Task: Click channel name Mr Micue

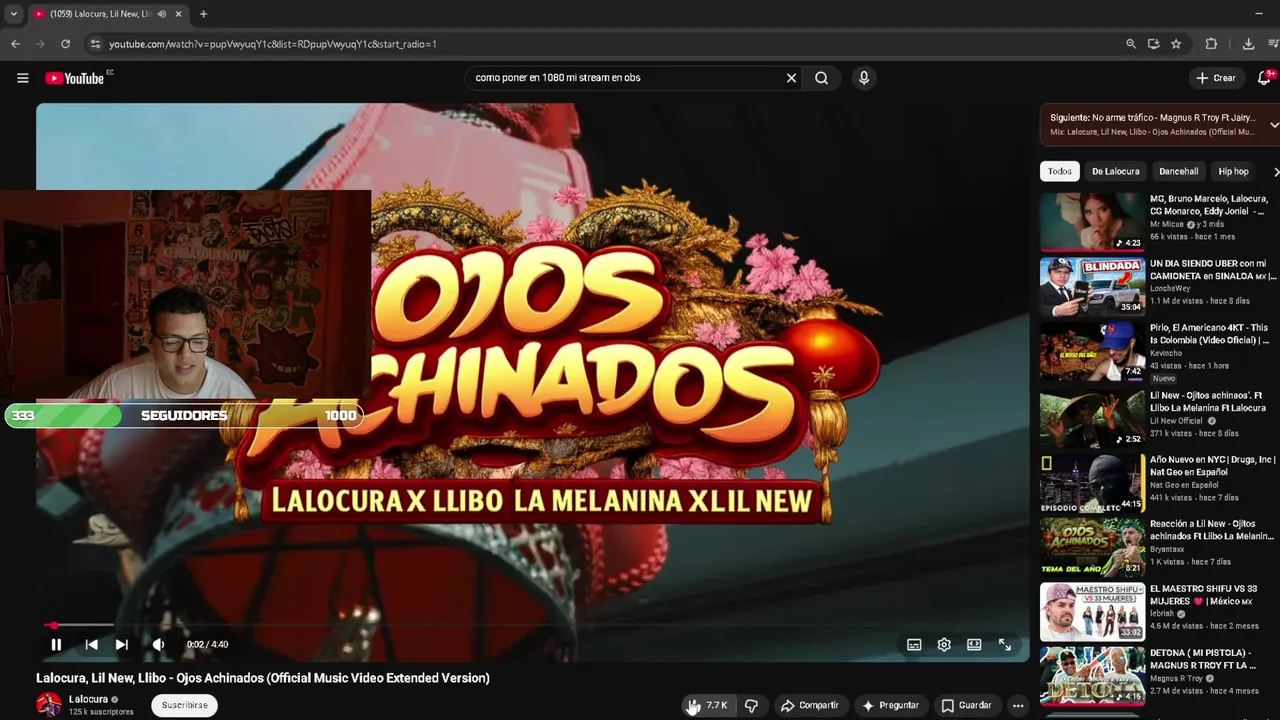Action: coord(1166,225)
